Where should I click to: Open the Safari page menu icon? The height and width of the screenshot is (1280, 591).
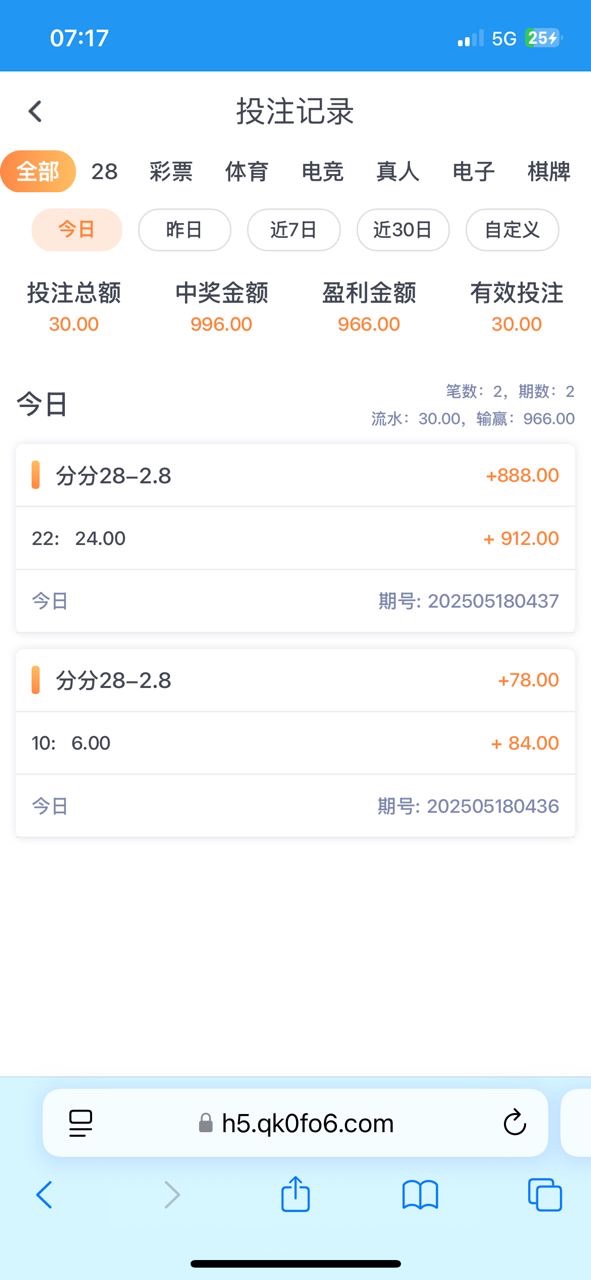pyautogui.click(x=81, y=1123)
